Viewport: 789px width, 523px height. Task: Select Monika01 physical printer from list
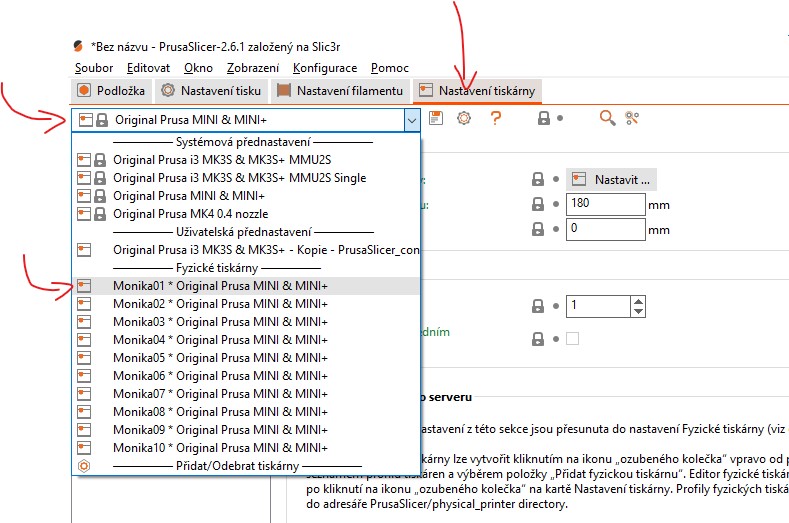(220, 286)
